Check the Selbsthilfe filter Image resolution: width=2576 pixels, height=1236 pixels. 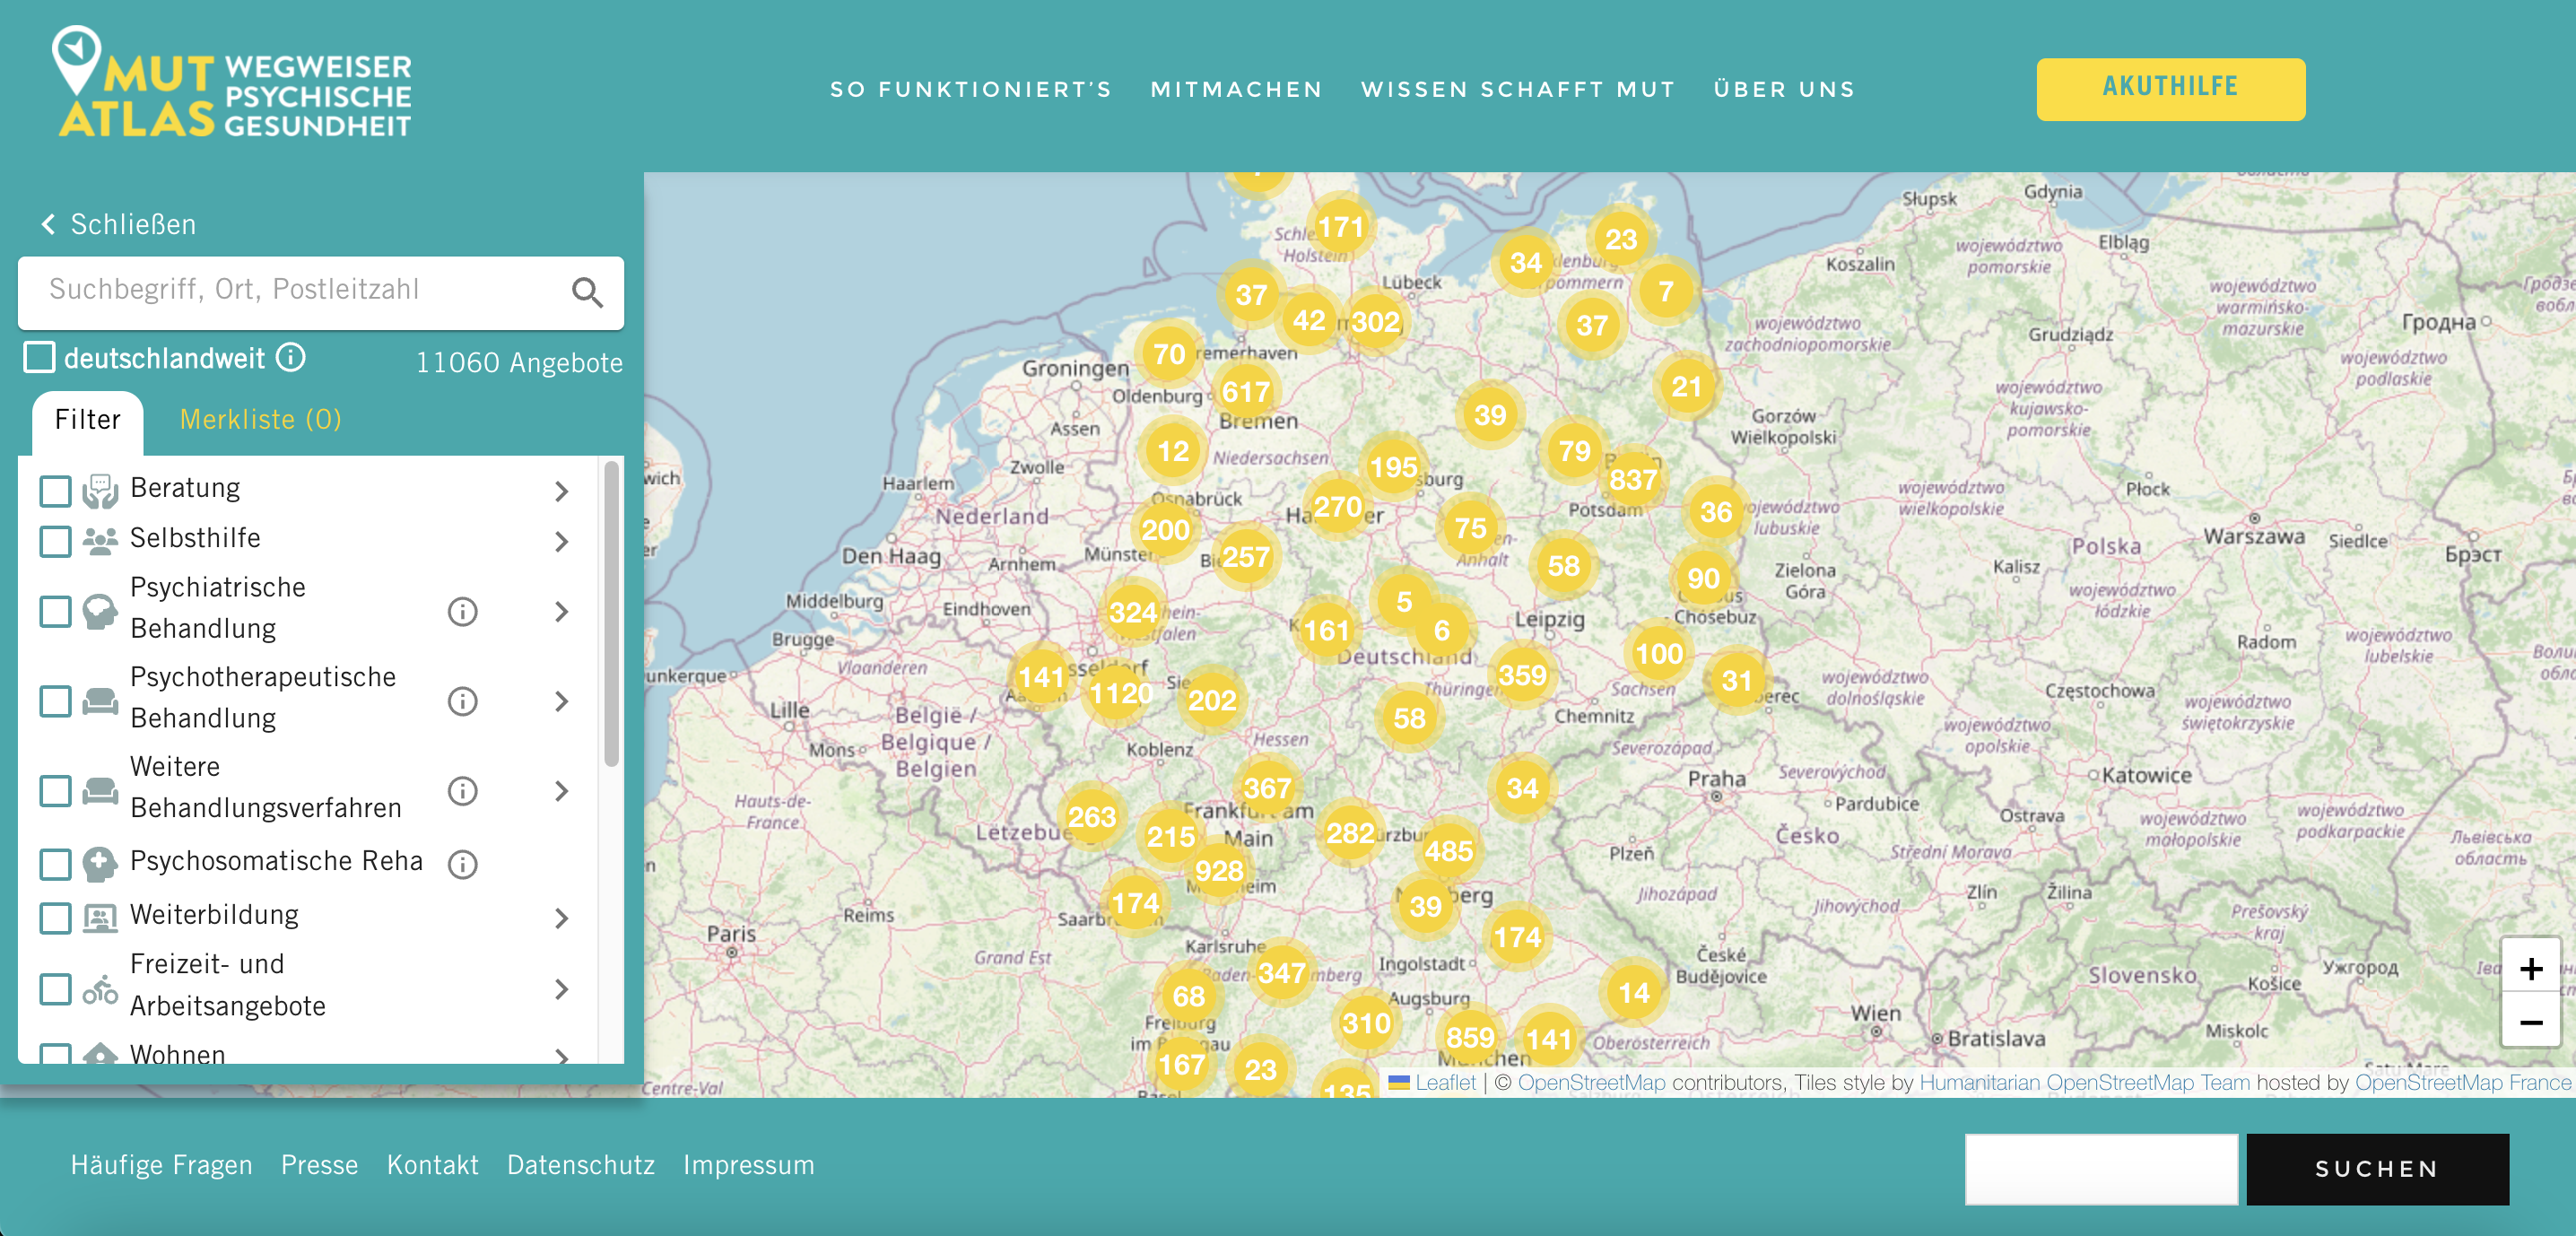55,541
